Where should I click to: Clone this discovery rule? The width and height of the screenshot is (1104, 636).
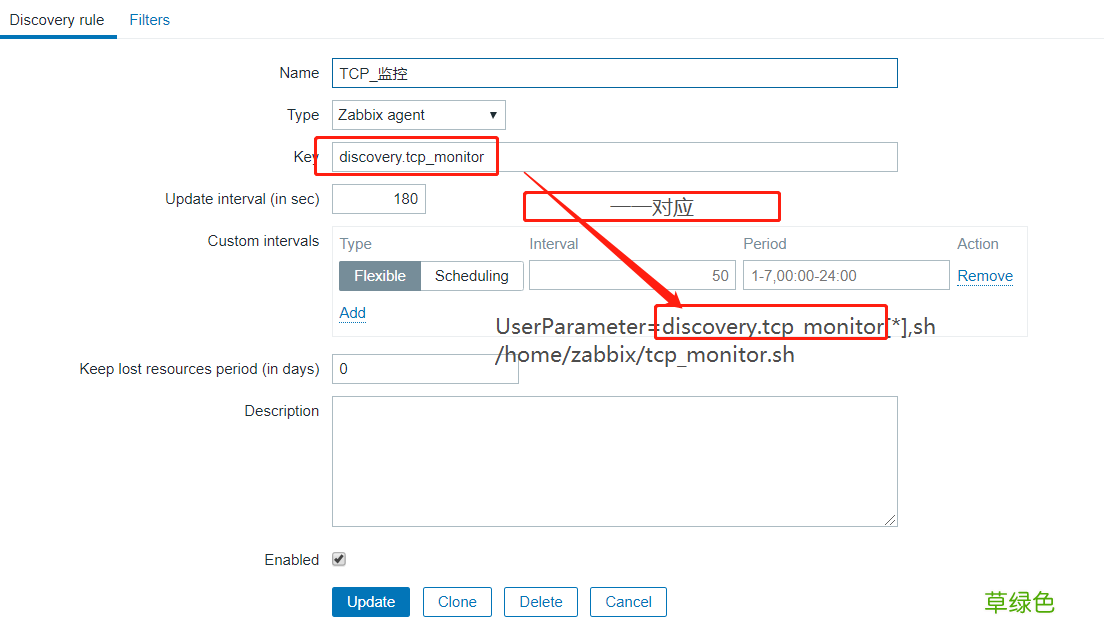[457, 602]
